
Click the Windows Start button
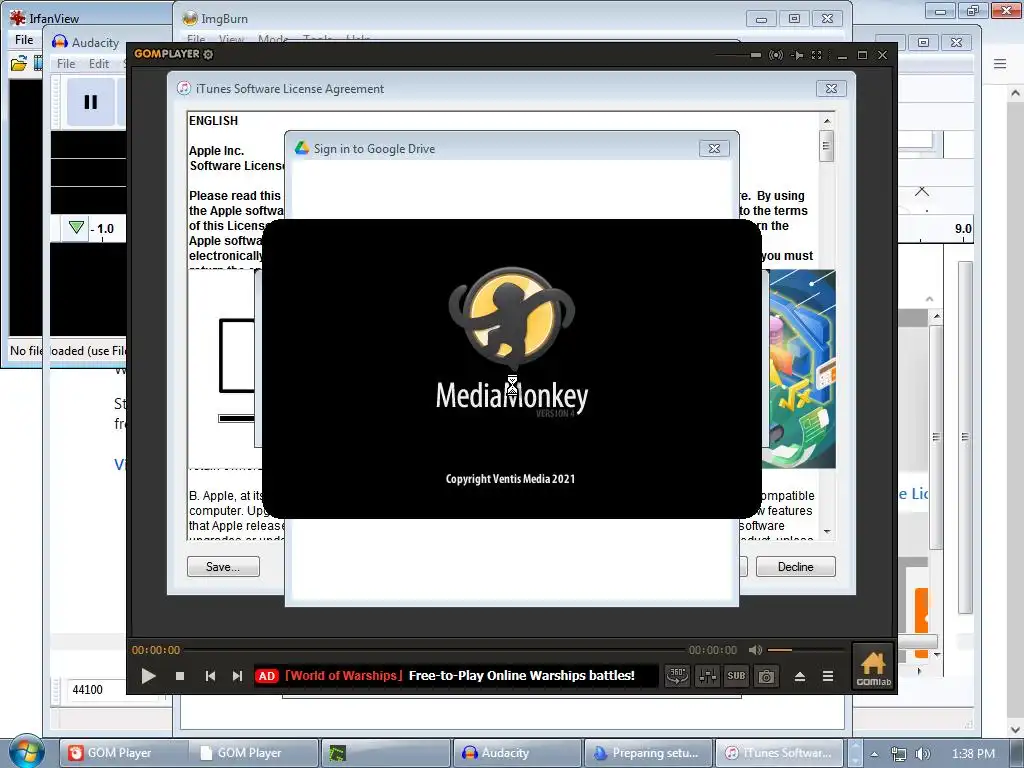(26, 752)
